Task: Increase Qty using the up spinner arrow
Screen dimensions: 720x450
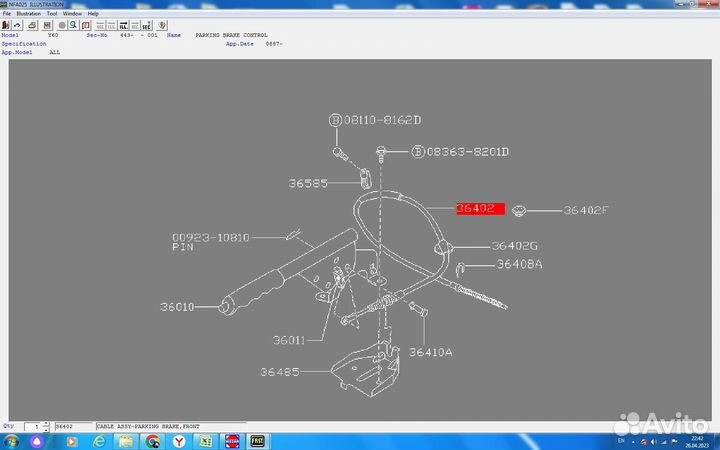Action: click(43, 424)
